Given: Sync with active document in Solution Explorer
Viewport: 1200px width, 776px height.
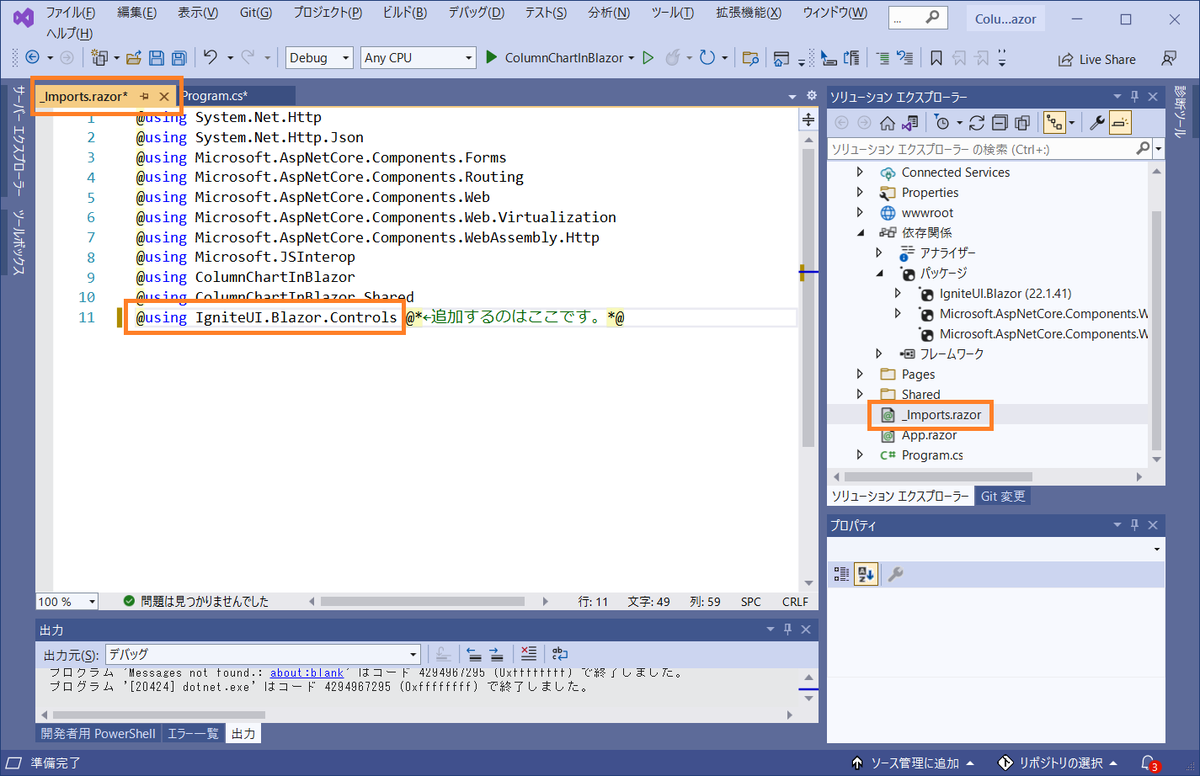Looking at the screenshot, I should click(x=977, y=123).
